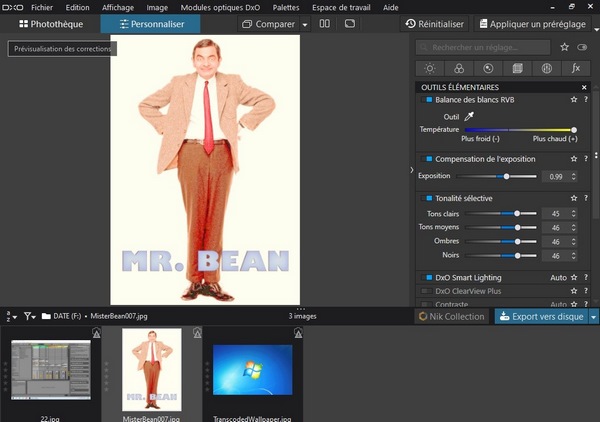Toggle the Balance des blancs RVB correction
Viewport: 600px width, 422px height.
pyautogui.click(x=426, y=99)
